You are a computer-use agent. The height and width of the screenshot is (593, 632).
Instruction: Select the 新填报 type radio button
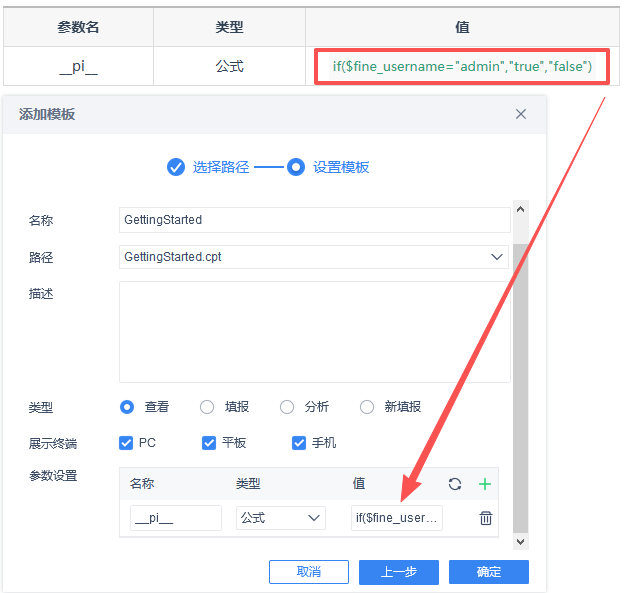pos(366,407)
